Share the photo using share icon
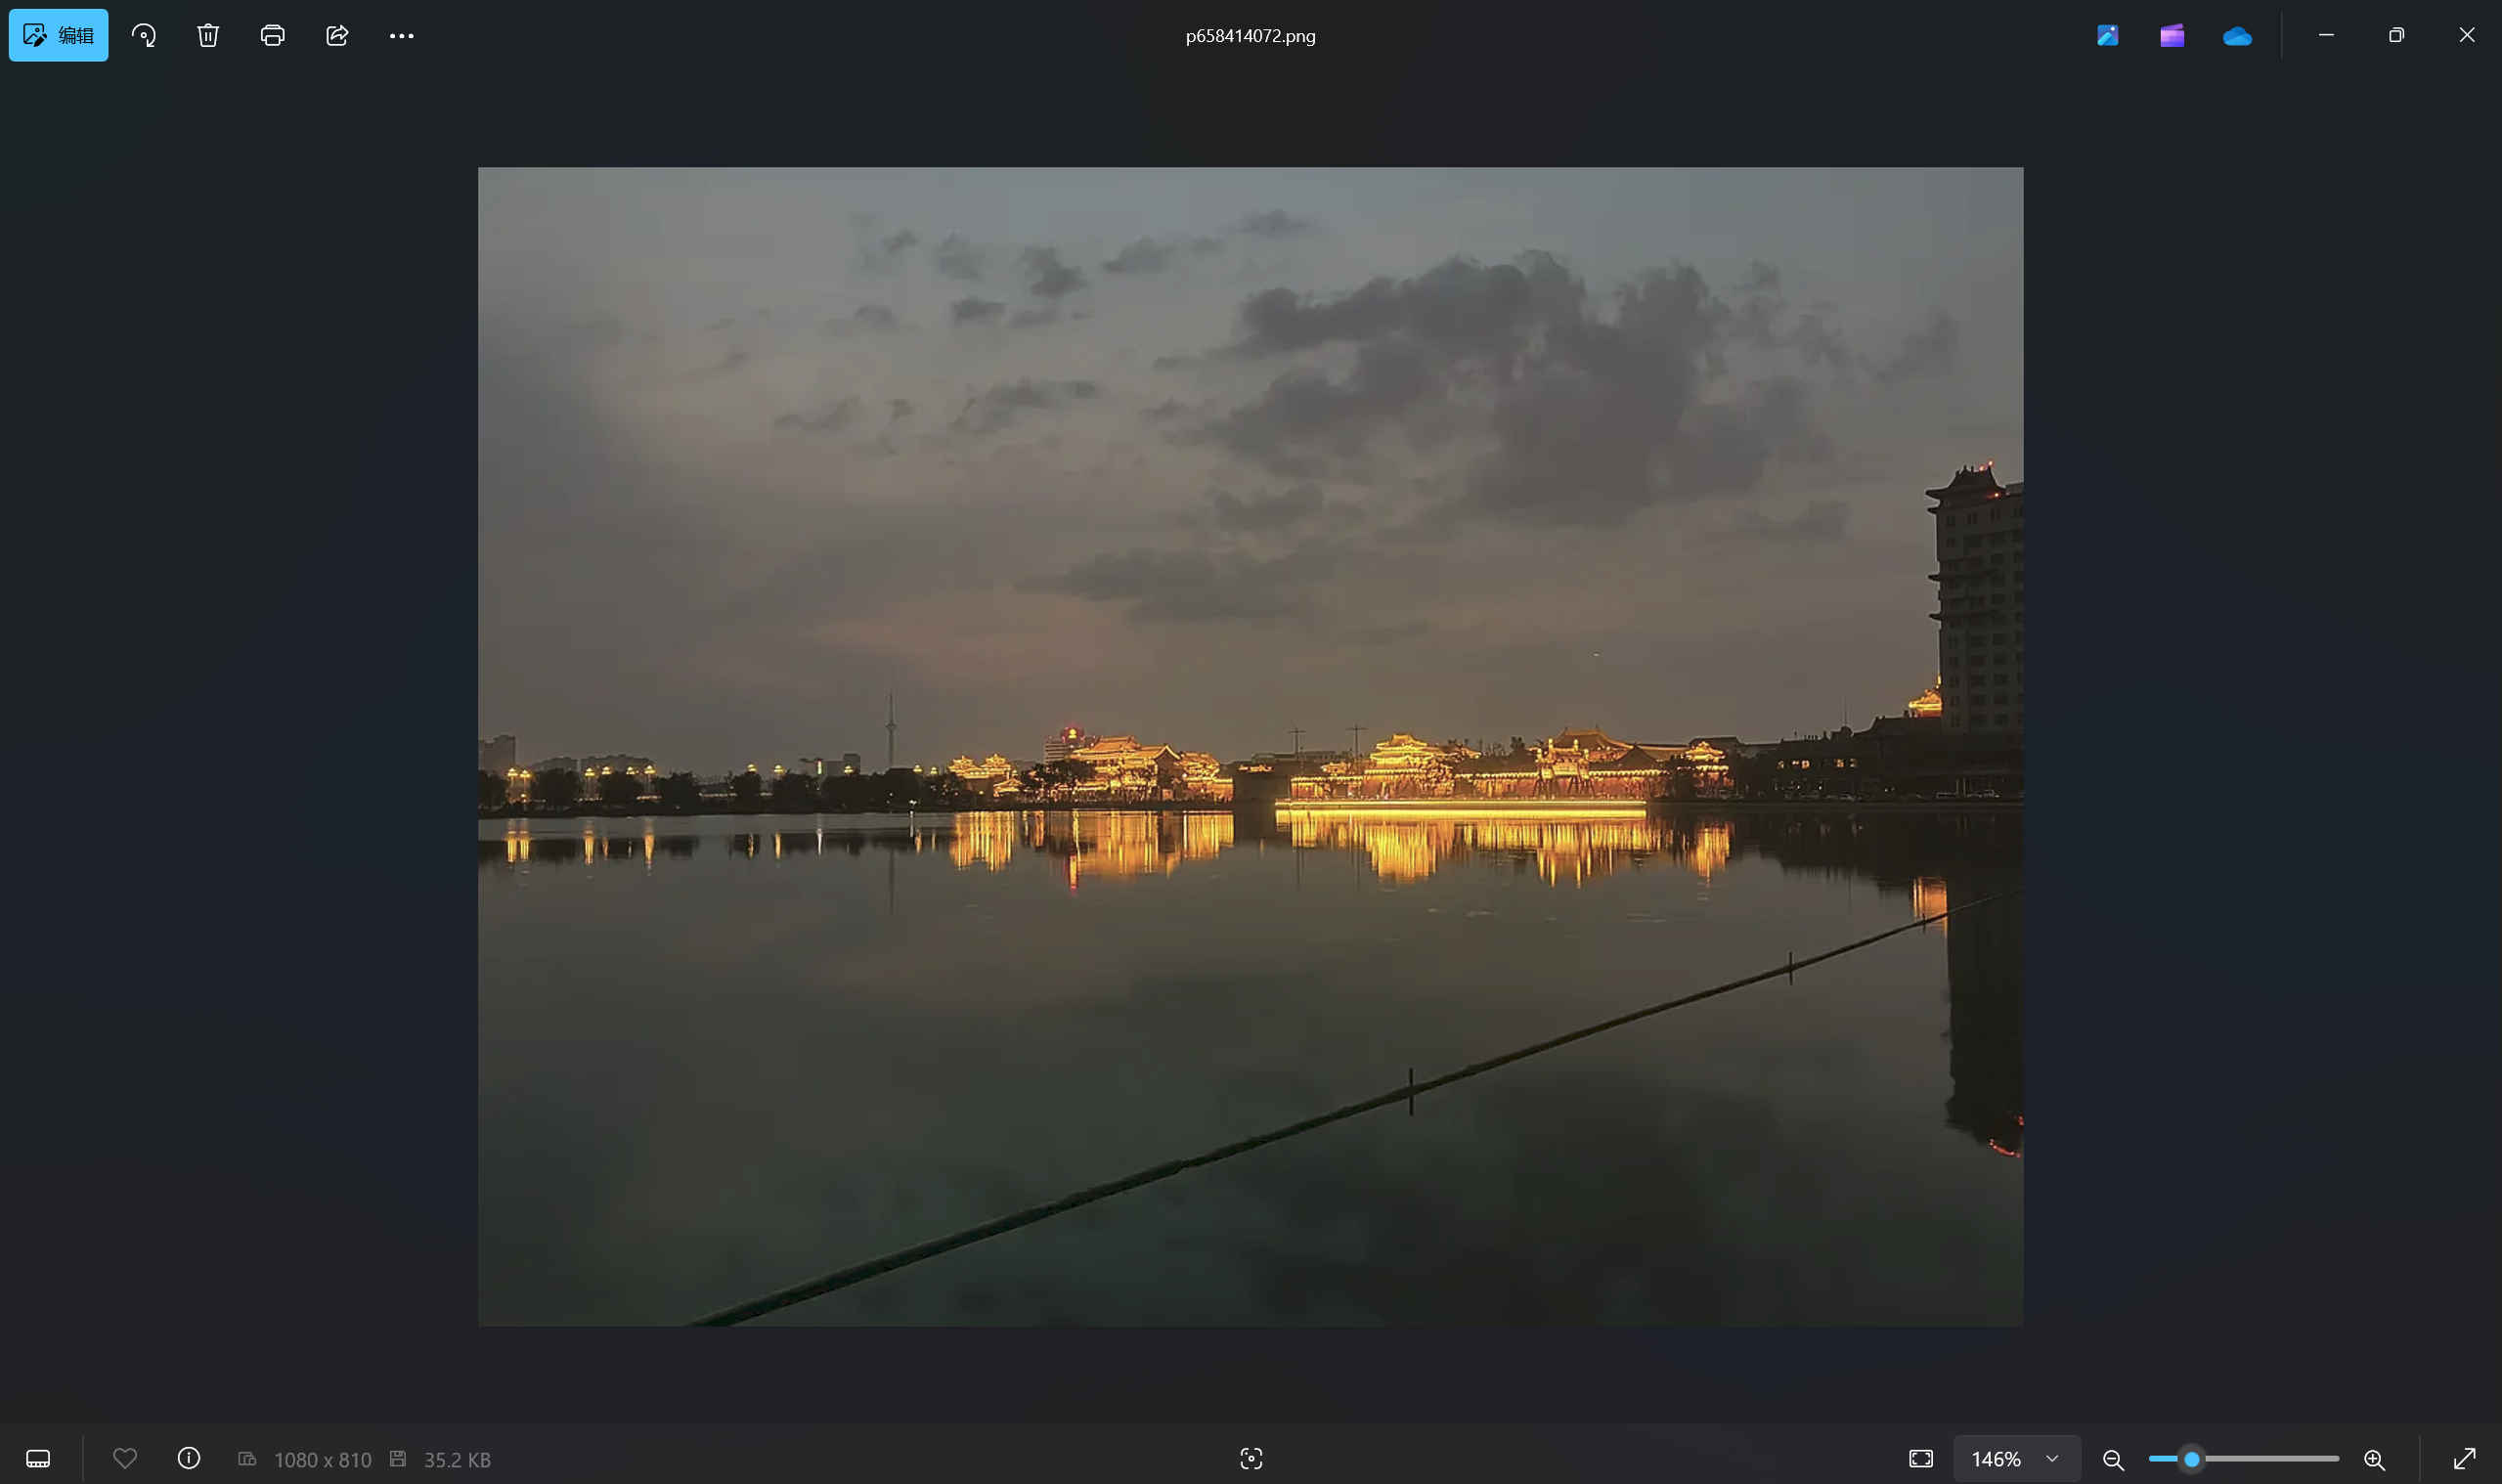Image resolution: width=2502 pixels, height=1484 pixels. (x=337, y=36)
